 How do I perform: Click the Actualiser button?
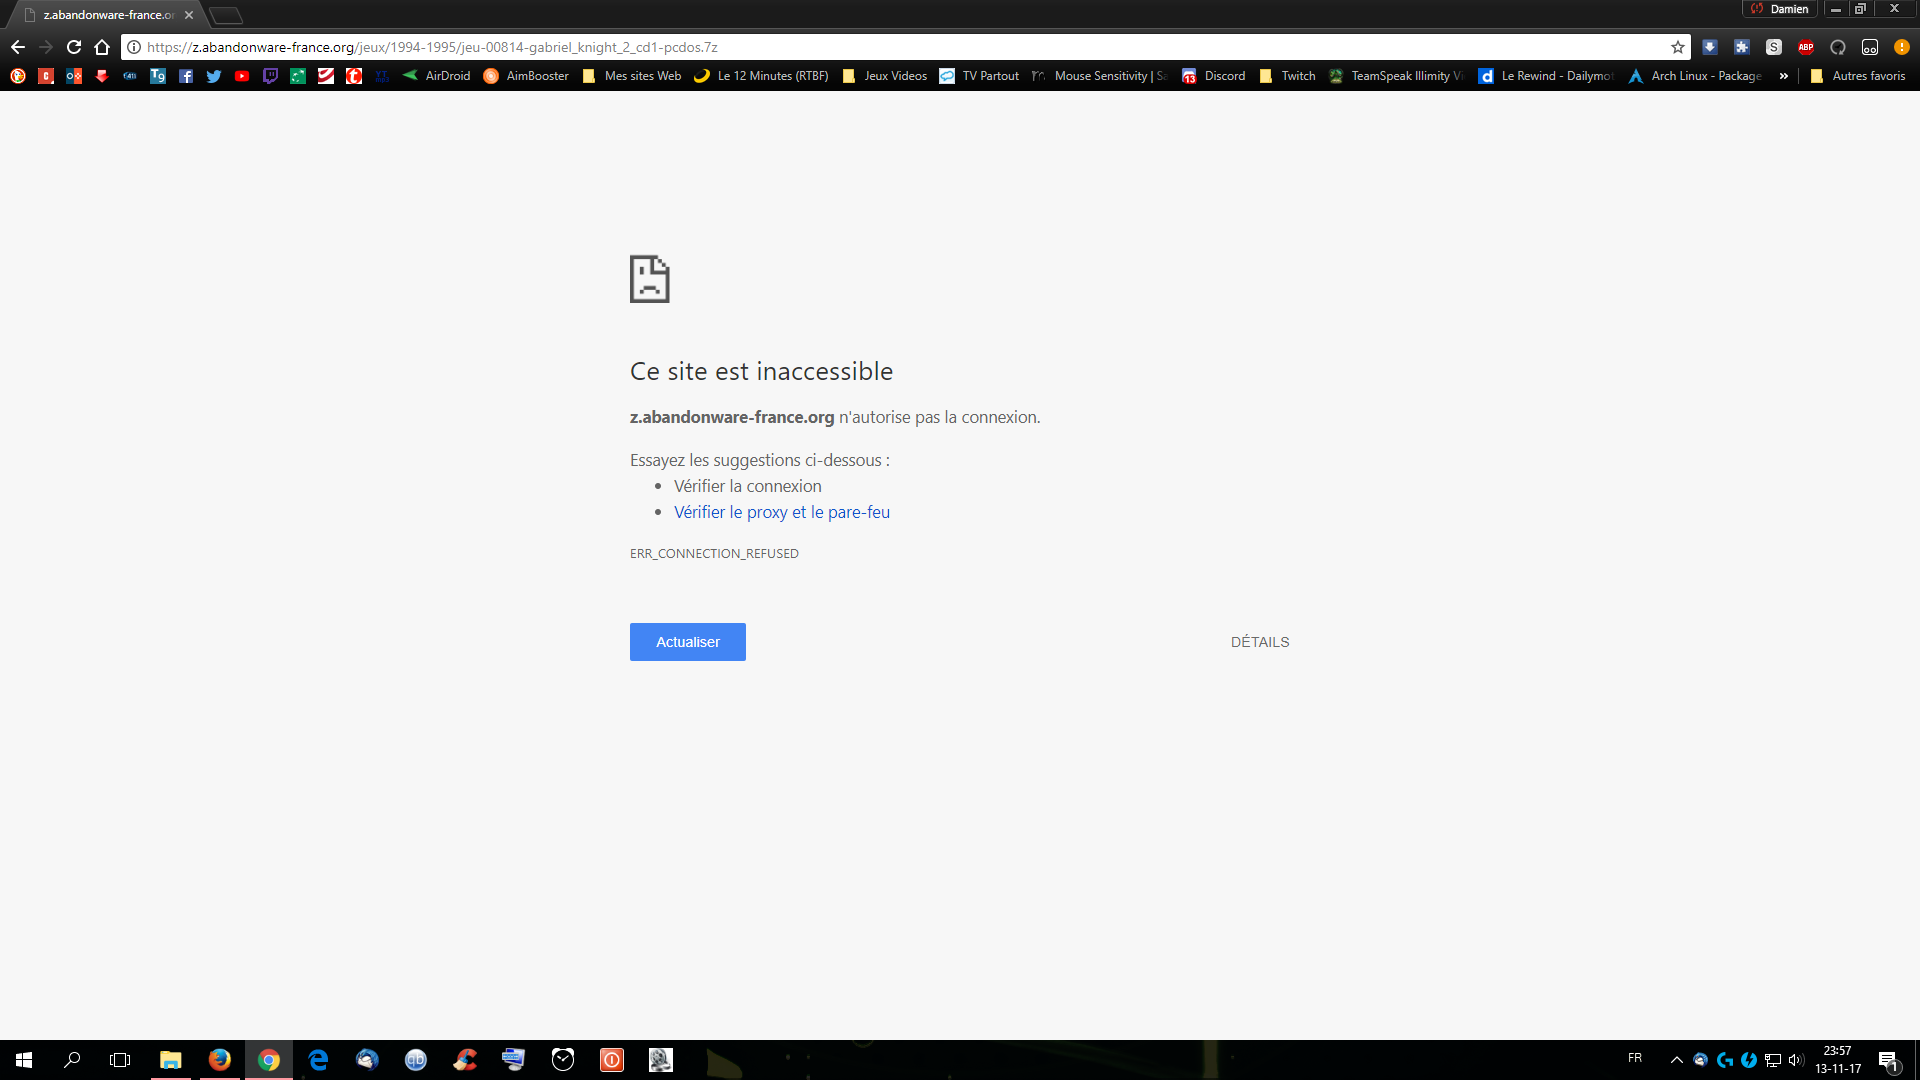tap(688, 642)
